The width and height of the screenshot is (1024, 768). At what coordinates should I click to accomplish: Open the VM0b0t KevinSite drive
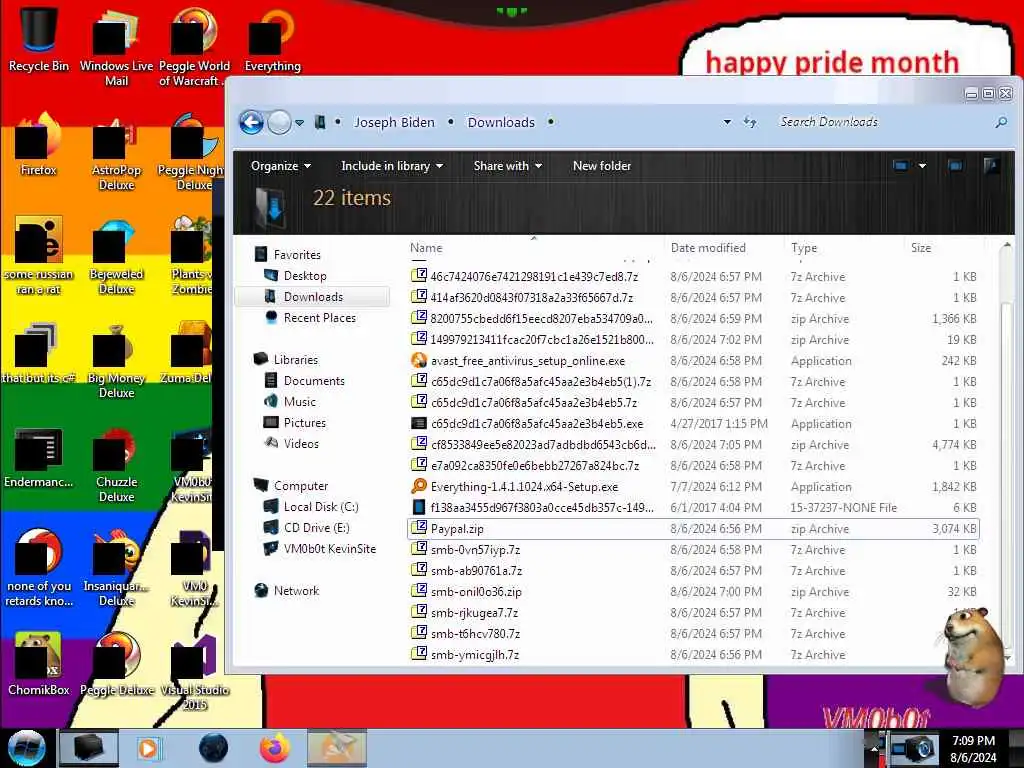point(329,548)
